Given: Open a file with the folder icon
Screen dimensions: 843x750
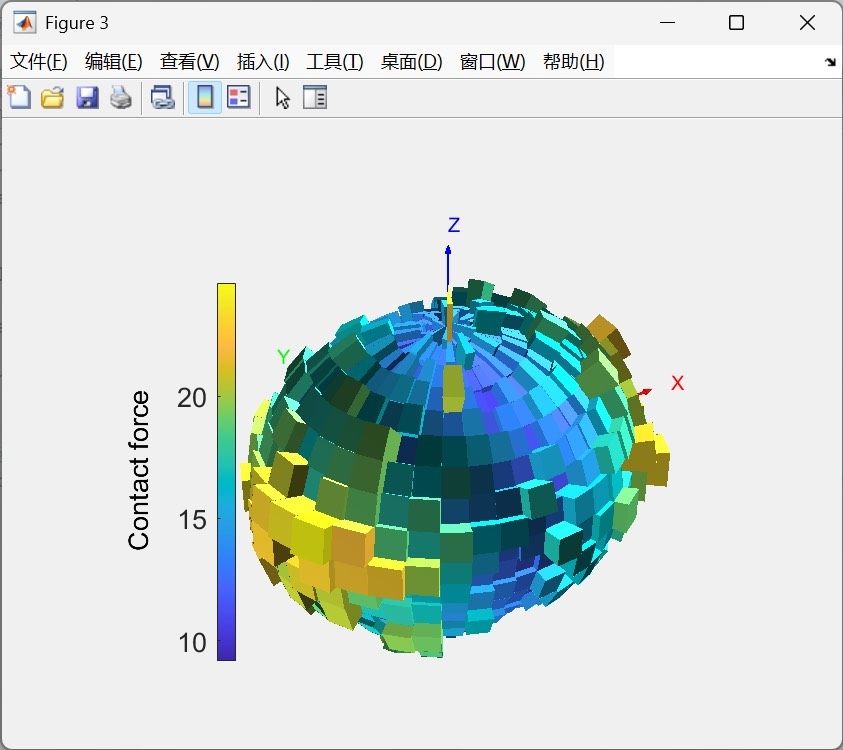Looking at the screenshot, I should [52, 98].
